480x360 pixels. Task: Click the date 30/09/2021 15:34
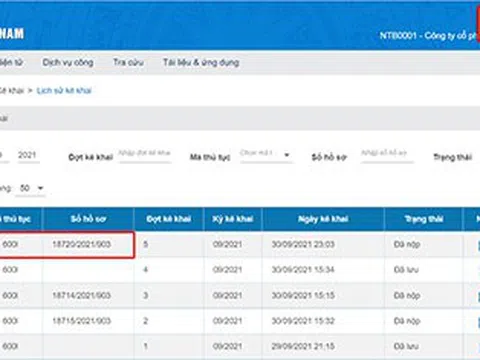(303, 270)
